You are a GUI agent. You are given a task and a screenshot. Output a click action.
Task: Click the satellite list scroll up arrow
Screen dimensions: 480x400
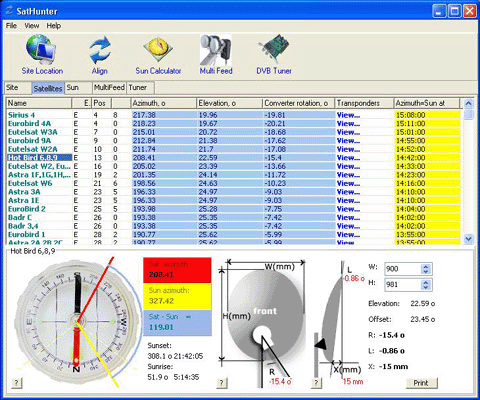click(x=468, y=104)
